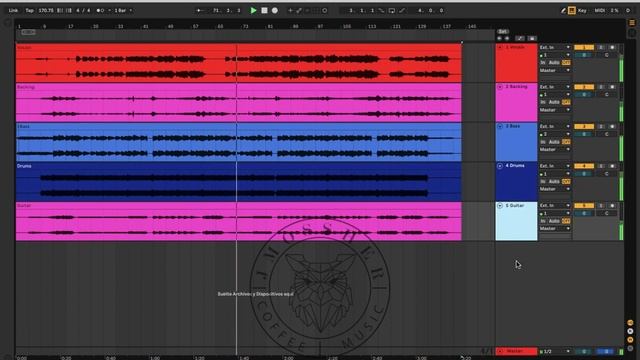The image size is (640, 360).
Task: Click the automation lock icon beside locator arrows
Action: tap(532, 38)
